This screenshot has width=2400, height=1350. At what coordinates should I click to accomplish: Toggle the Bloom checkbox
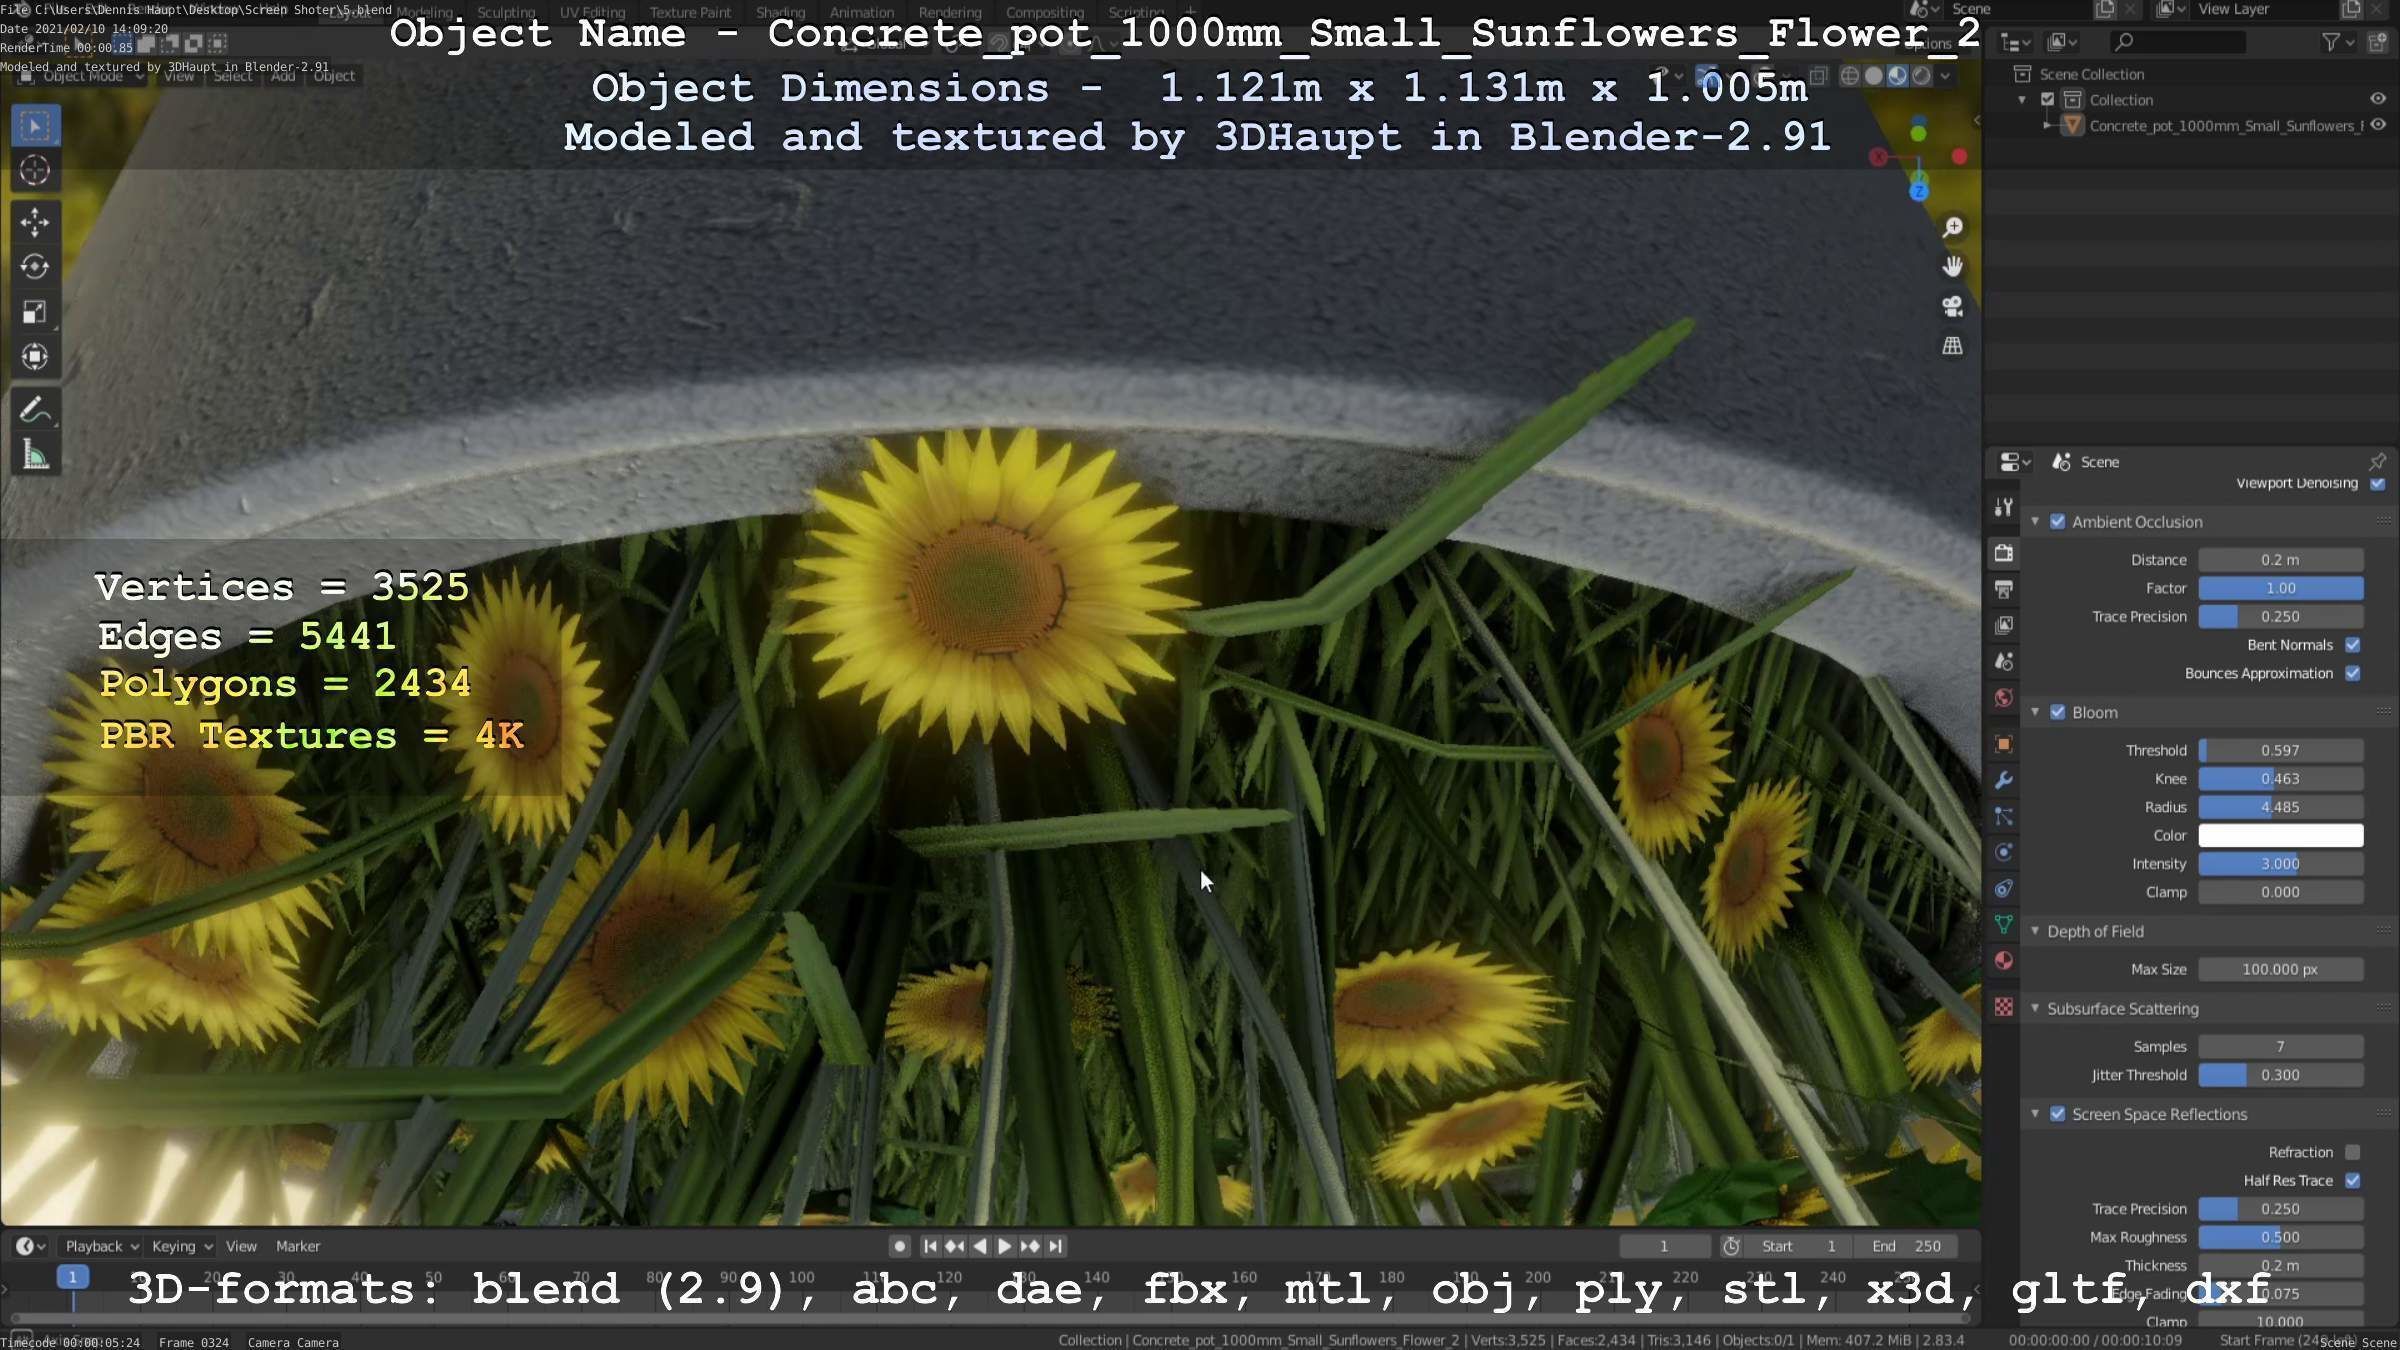pyautogui.click(x=2058, y=712)
